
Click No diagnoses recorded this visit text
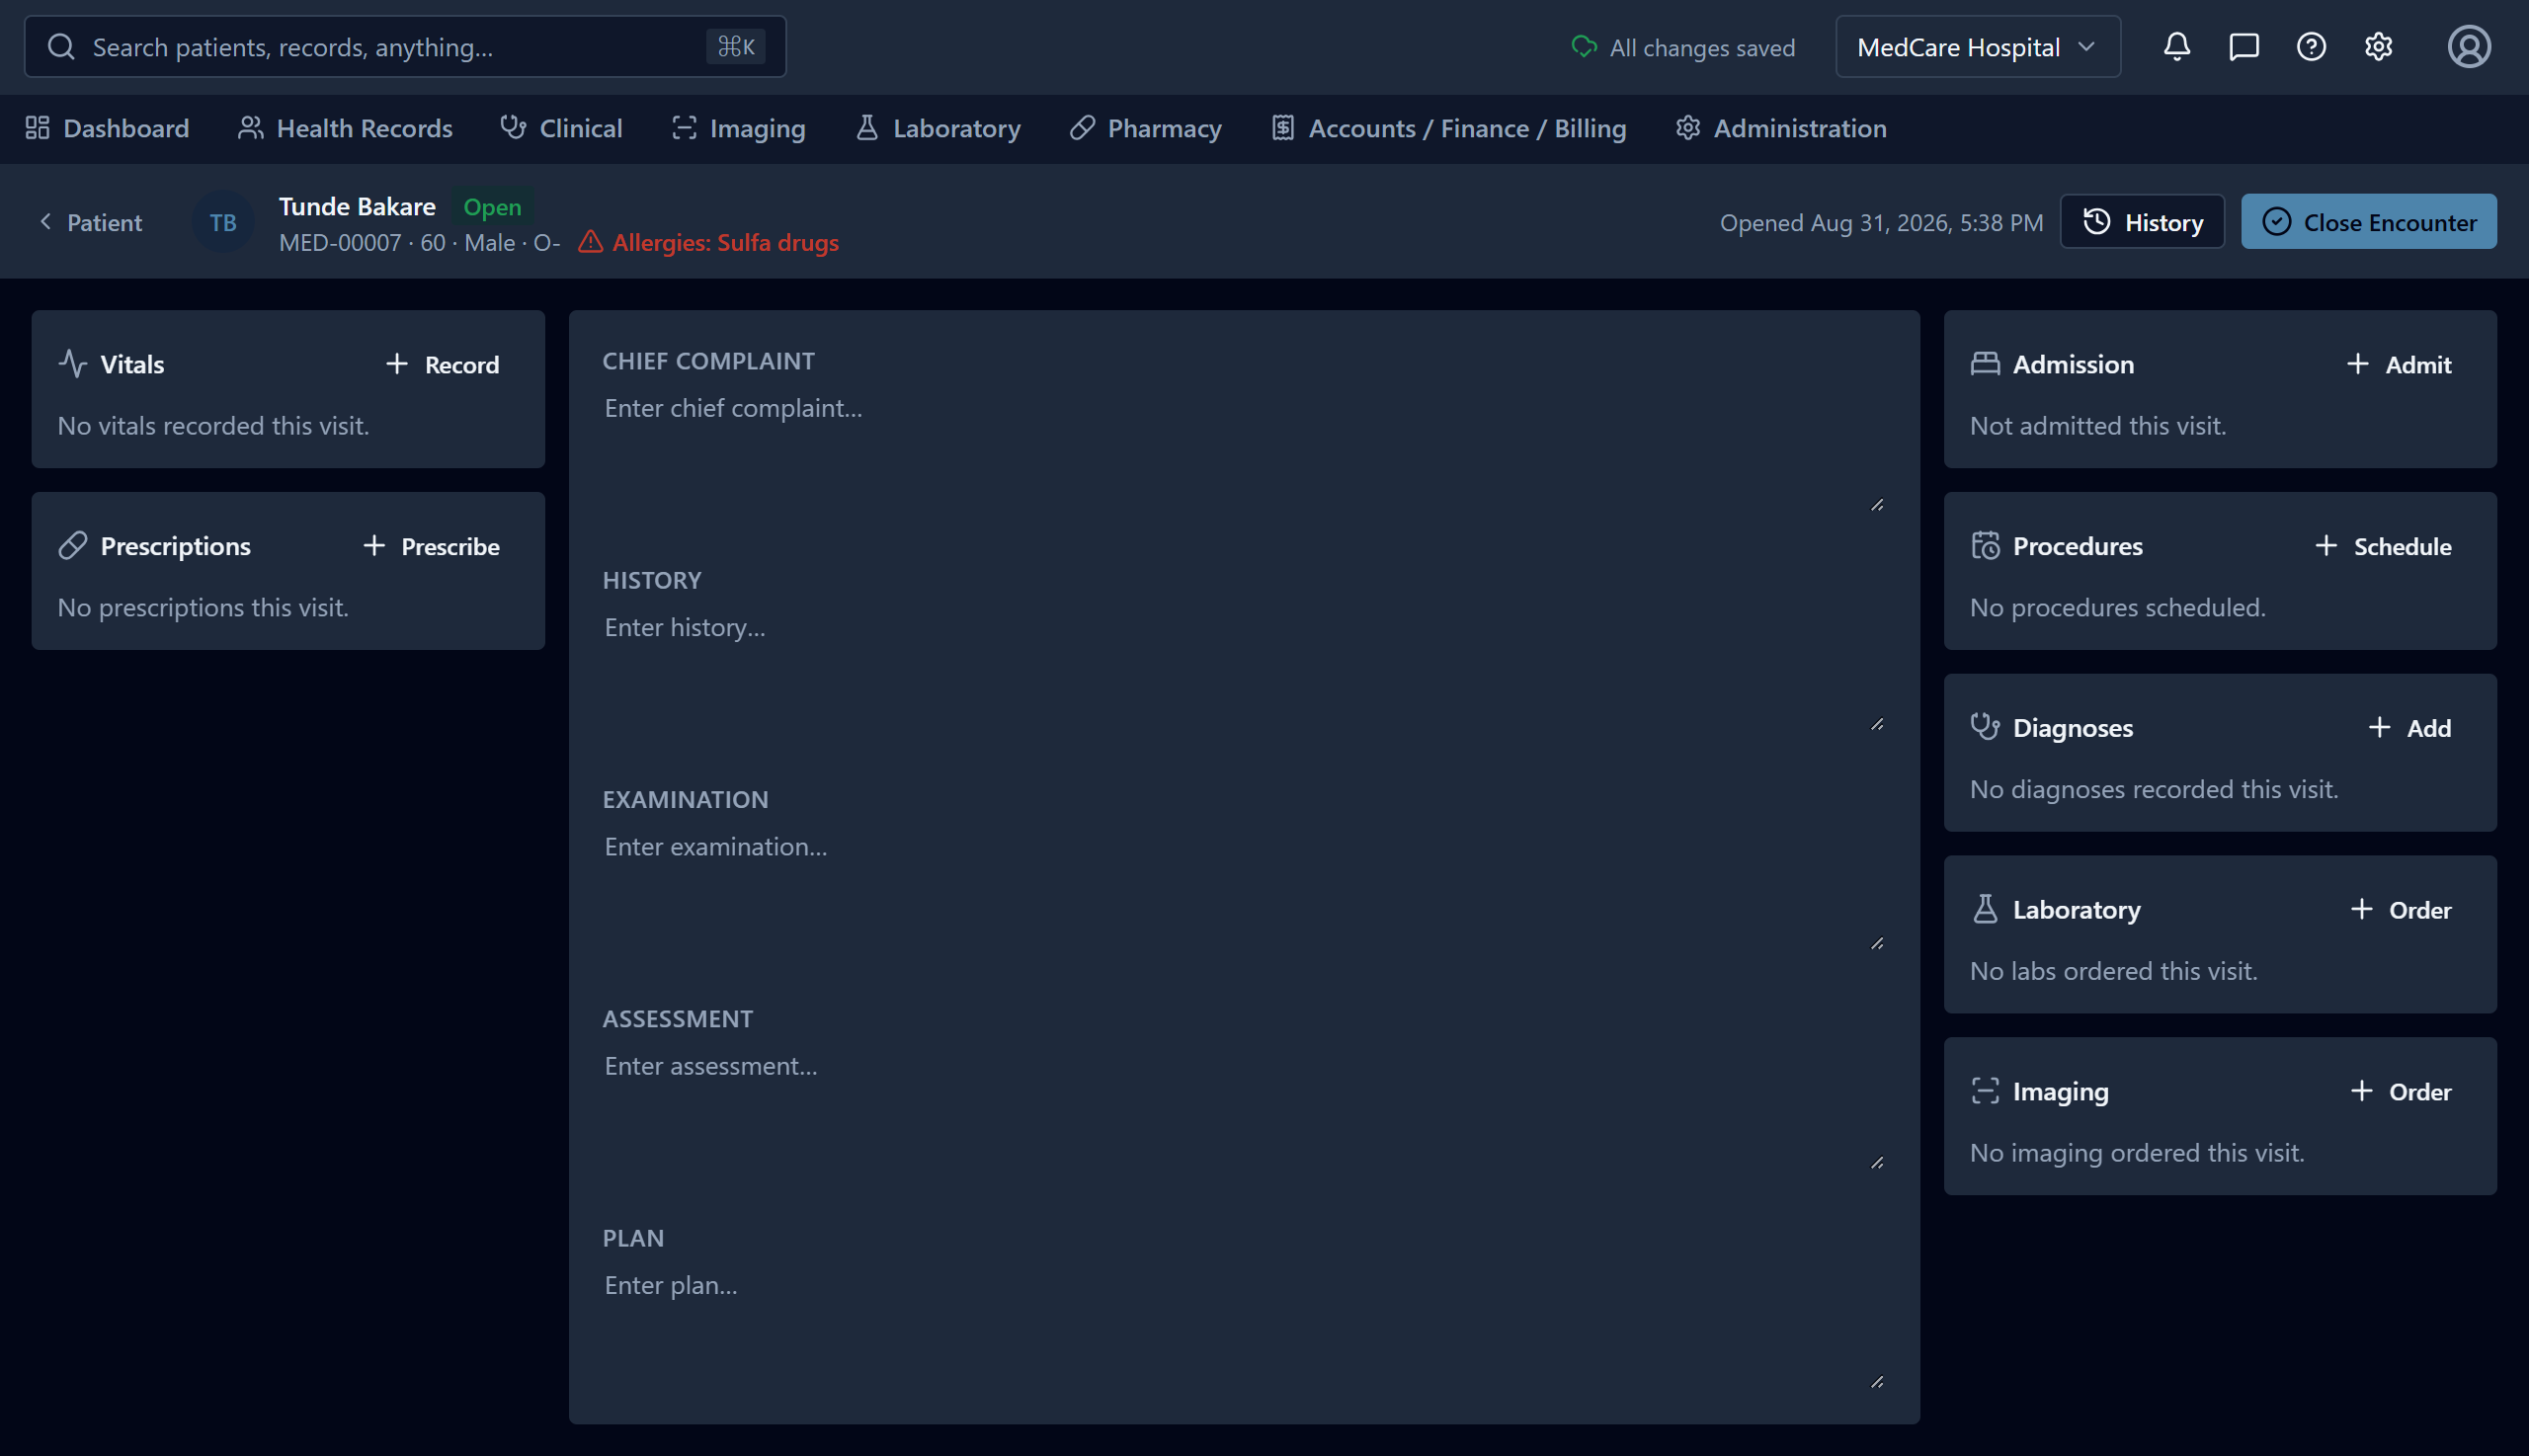click(2153, 789)
